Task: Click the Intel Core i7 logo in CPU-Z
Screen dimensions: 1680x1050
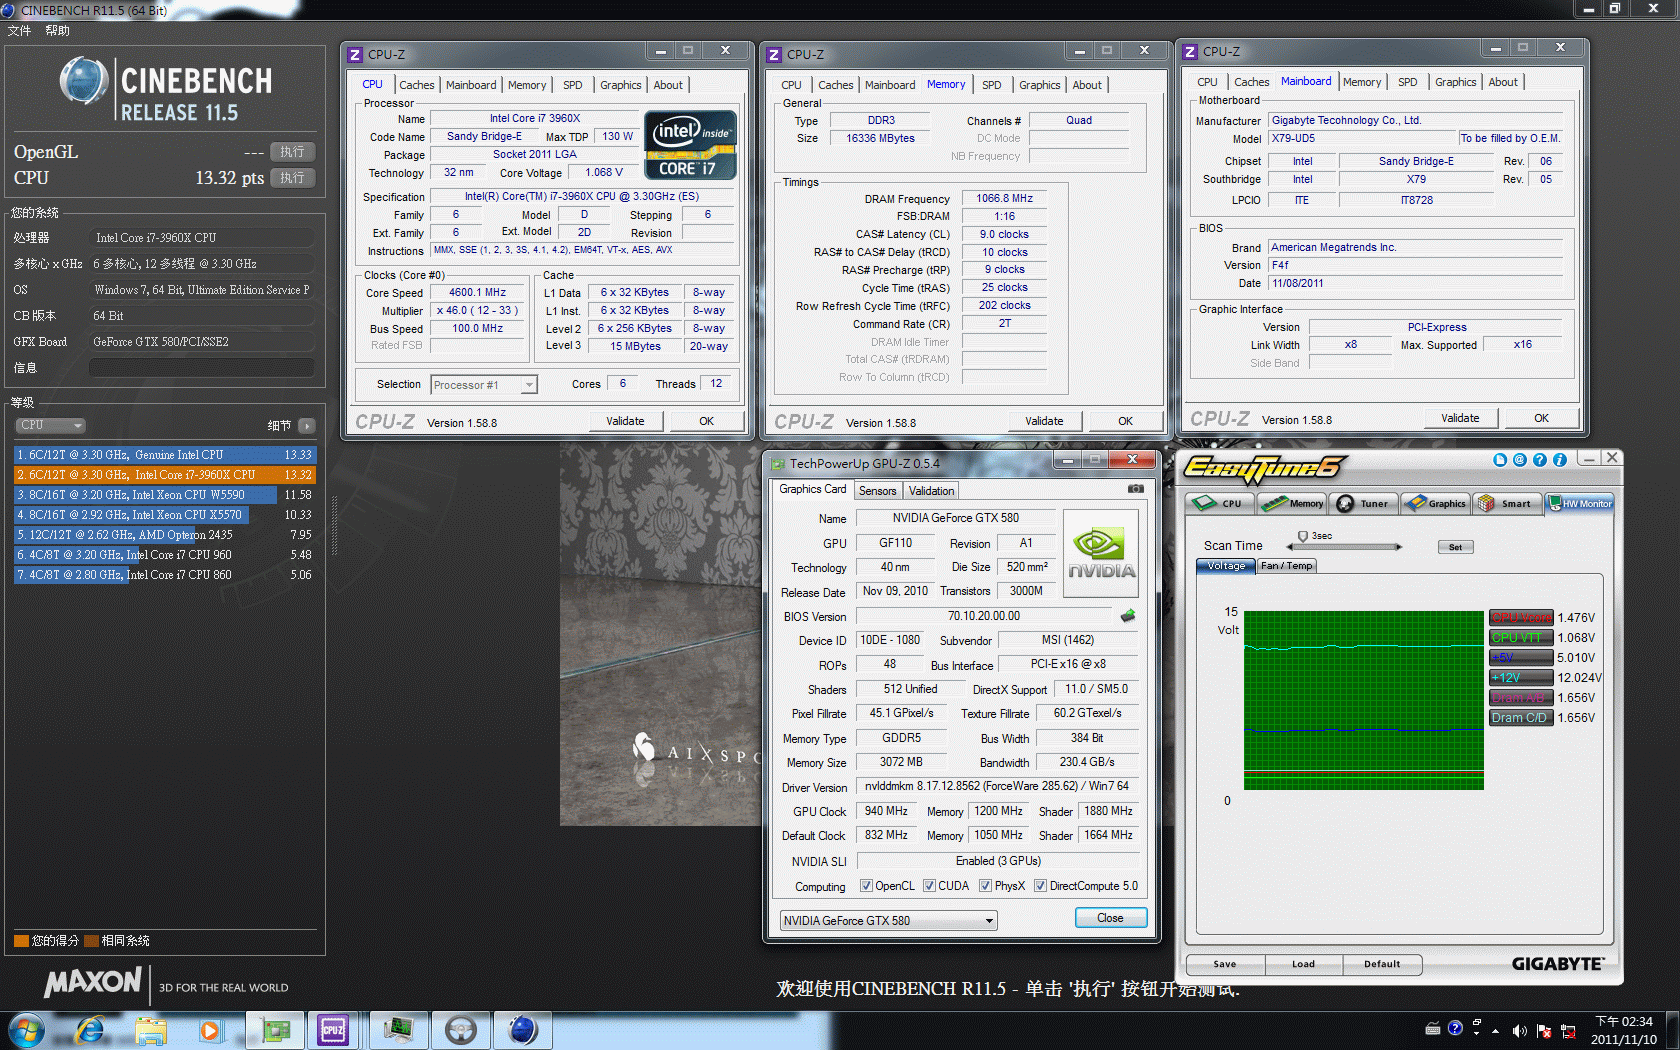Action: tap(690, 145)
